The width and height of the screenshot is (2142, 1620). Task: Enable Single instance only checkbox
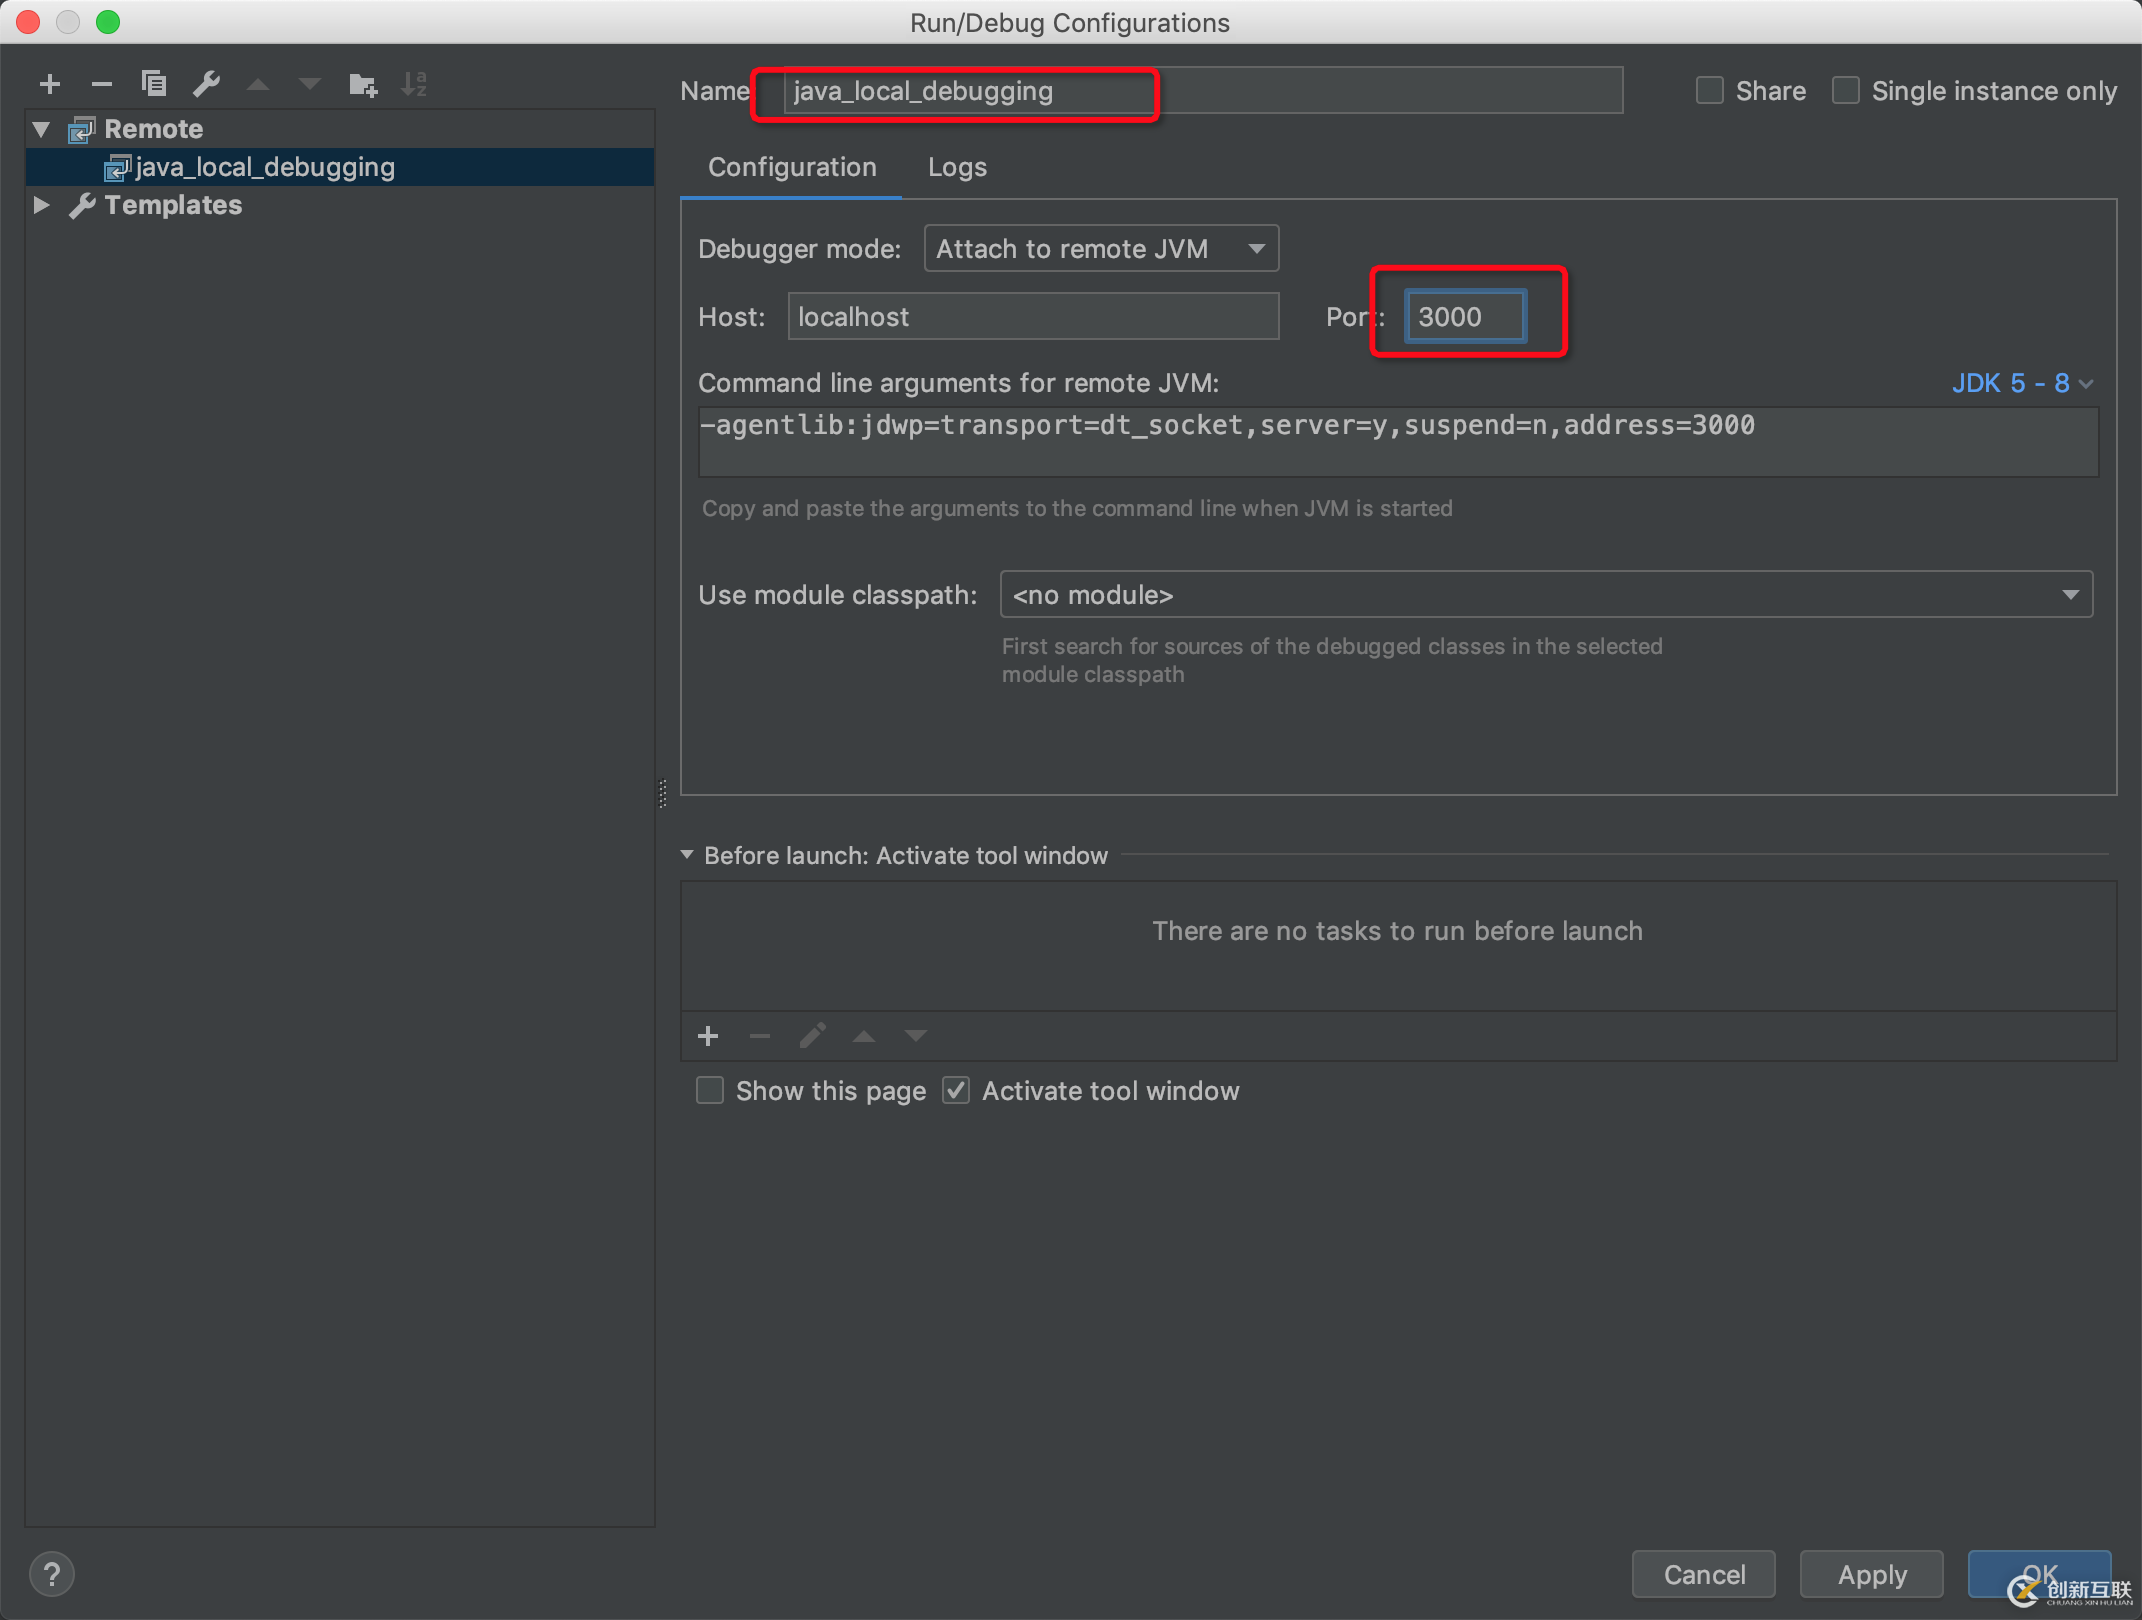point(1846,92)
